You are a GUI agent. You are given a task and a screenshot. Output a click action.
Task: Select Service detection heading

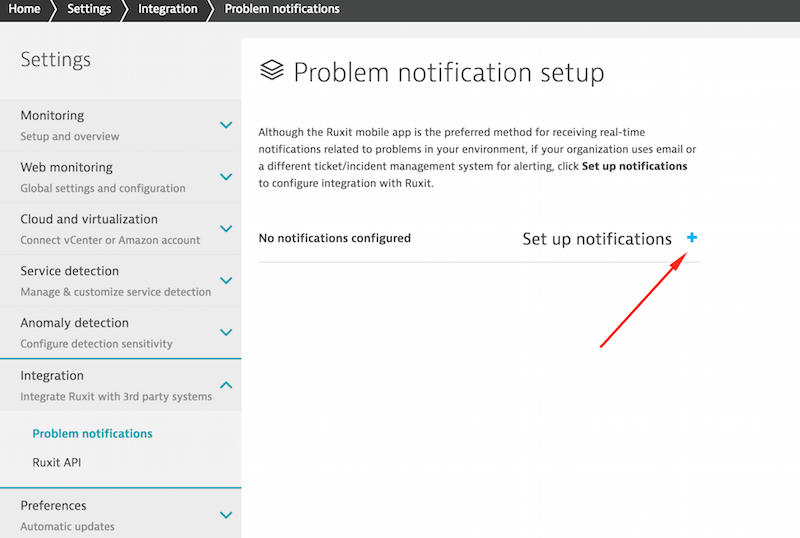69,271
